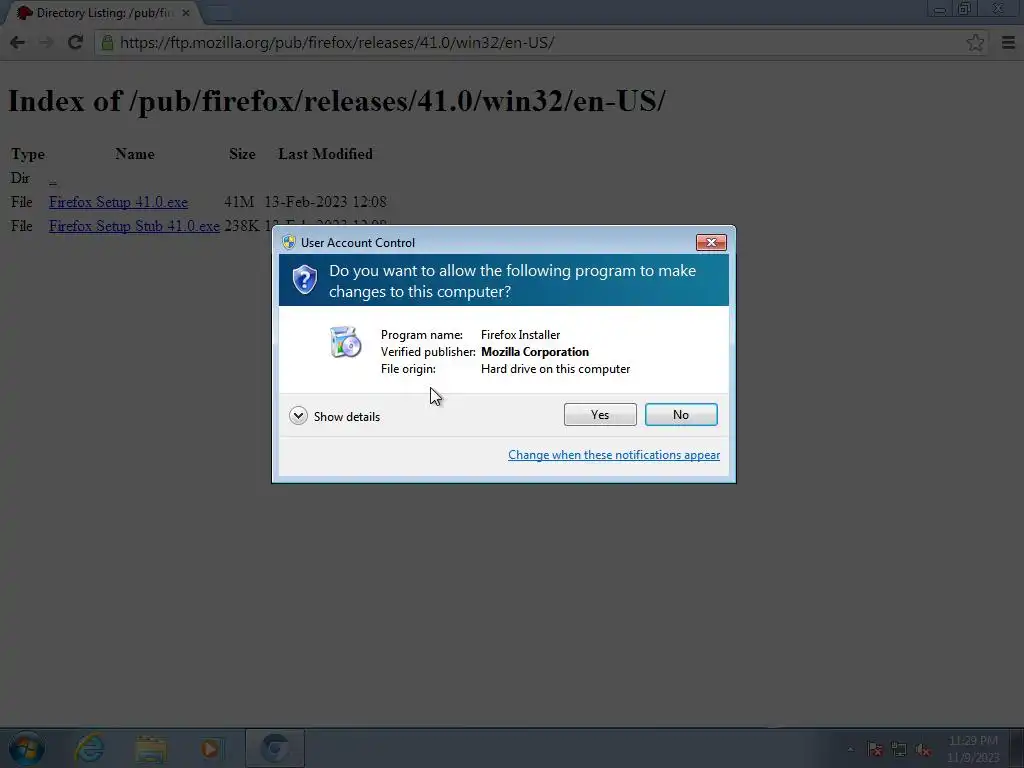The image size is (1024, 768).
Task: Open Firefox Setup 41.0.exe link
Action: 118,202
